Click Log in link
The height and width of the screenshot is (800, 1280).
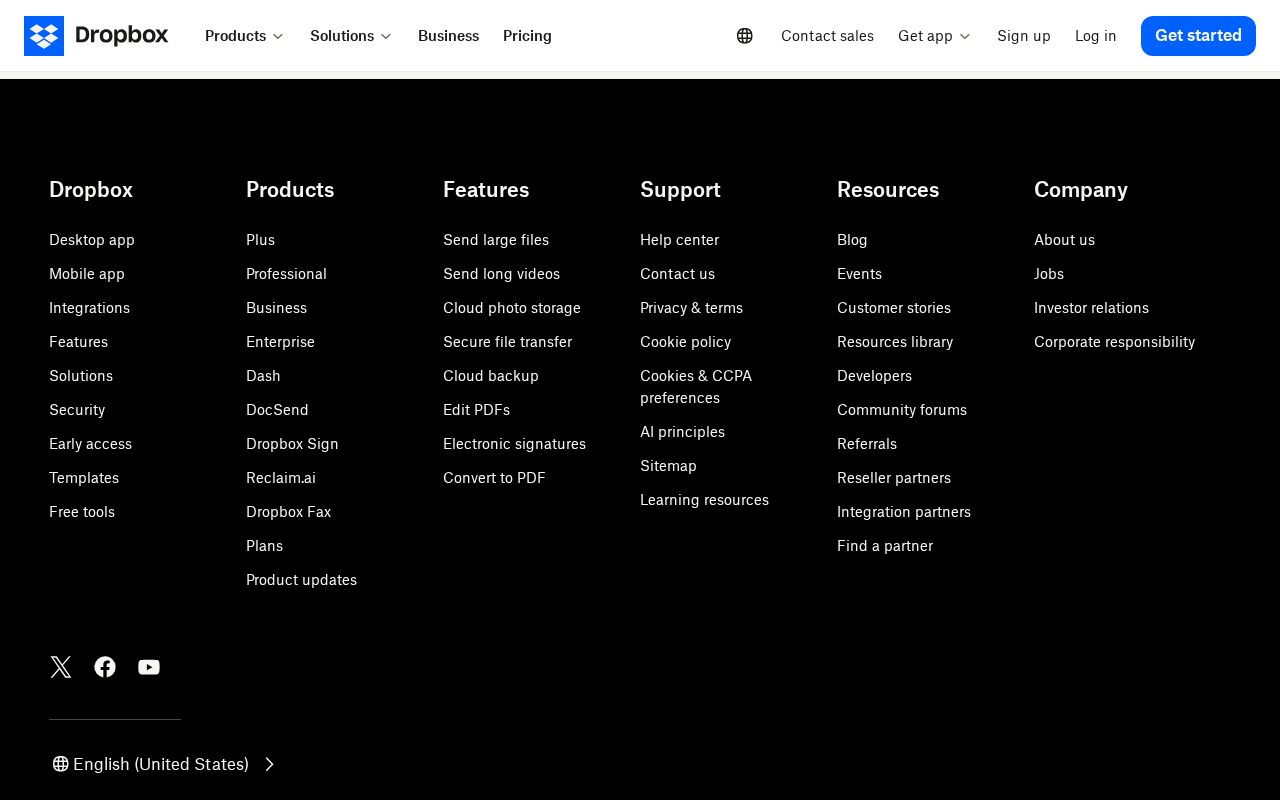(x=1096, y=36)
